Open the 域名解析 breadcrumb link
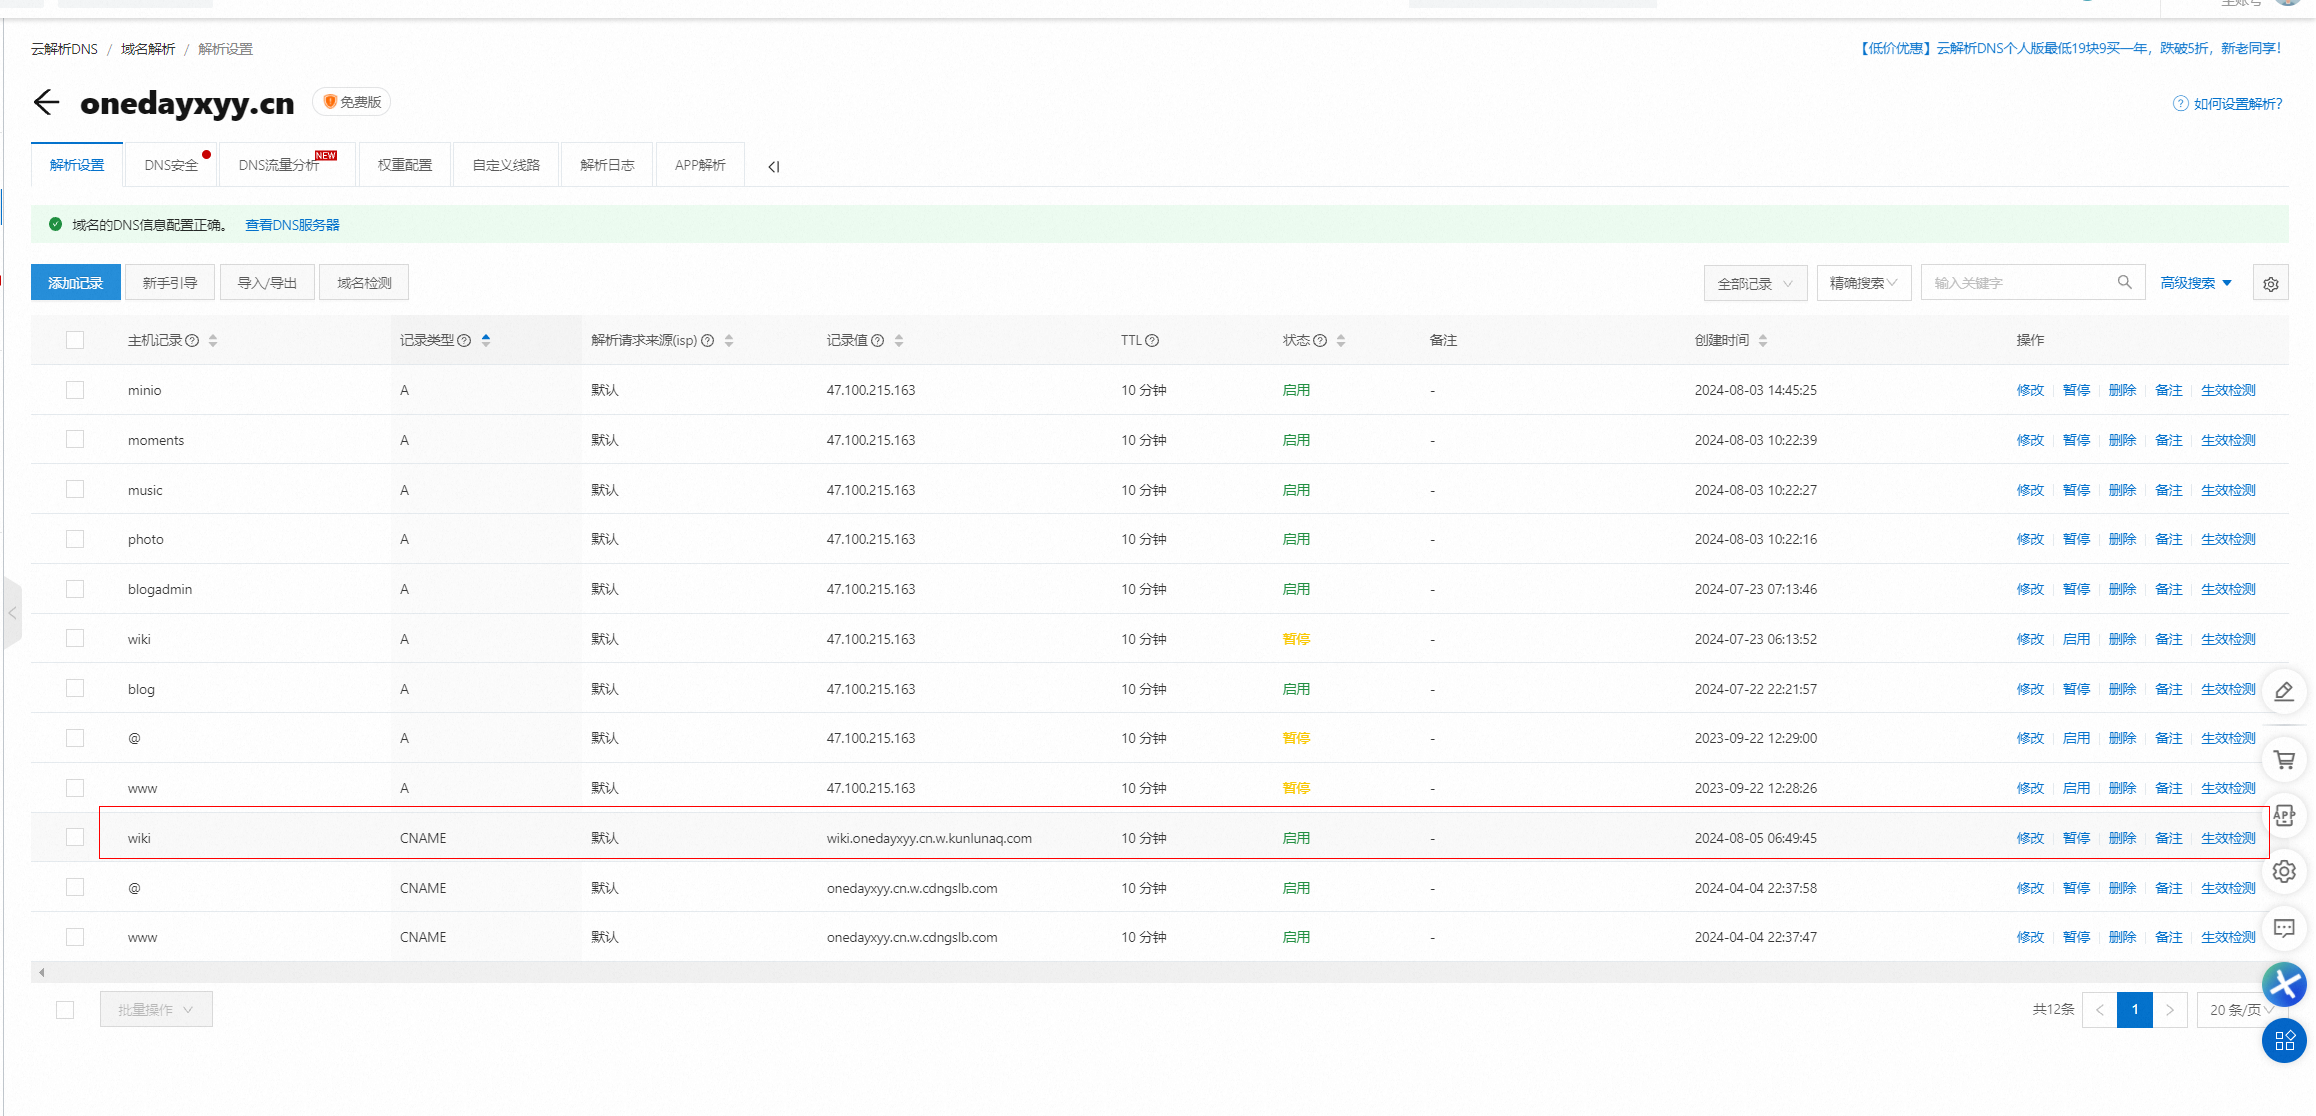 (x=148, y=49)
